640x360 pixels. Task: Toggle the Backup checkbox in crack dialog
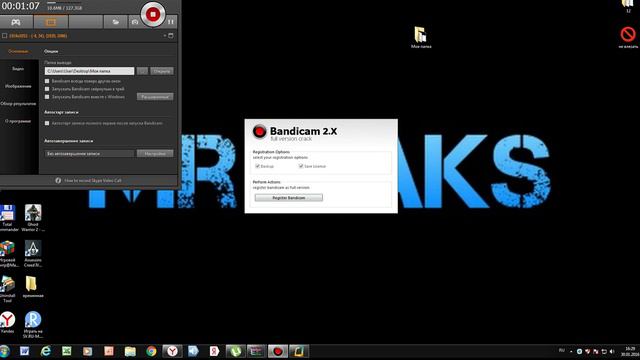click(258, 166)
